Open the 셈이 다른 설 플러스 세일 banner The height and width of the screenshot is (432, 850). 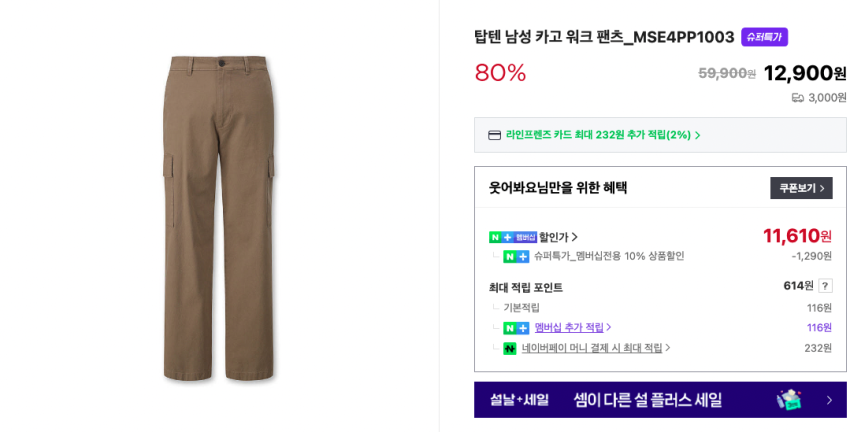647,400
